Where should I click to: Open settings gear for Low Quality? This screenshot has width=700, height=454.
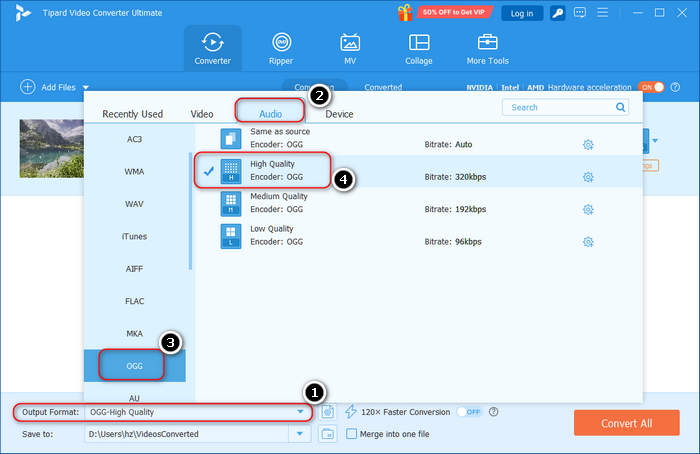(588, 242)
